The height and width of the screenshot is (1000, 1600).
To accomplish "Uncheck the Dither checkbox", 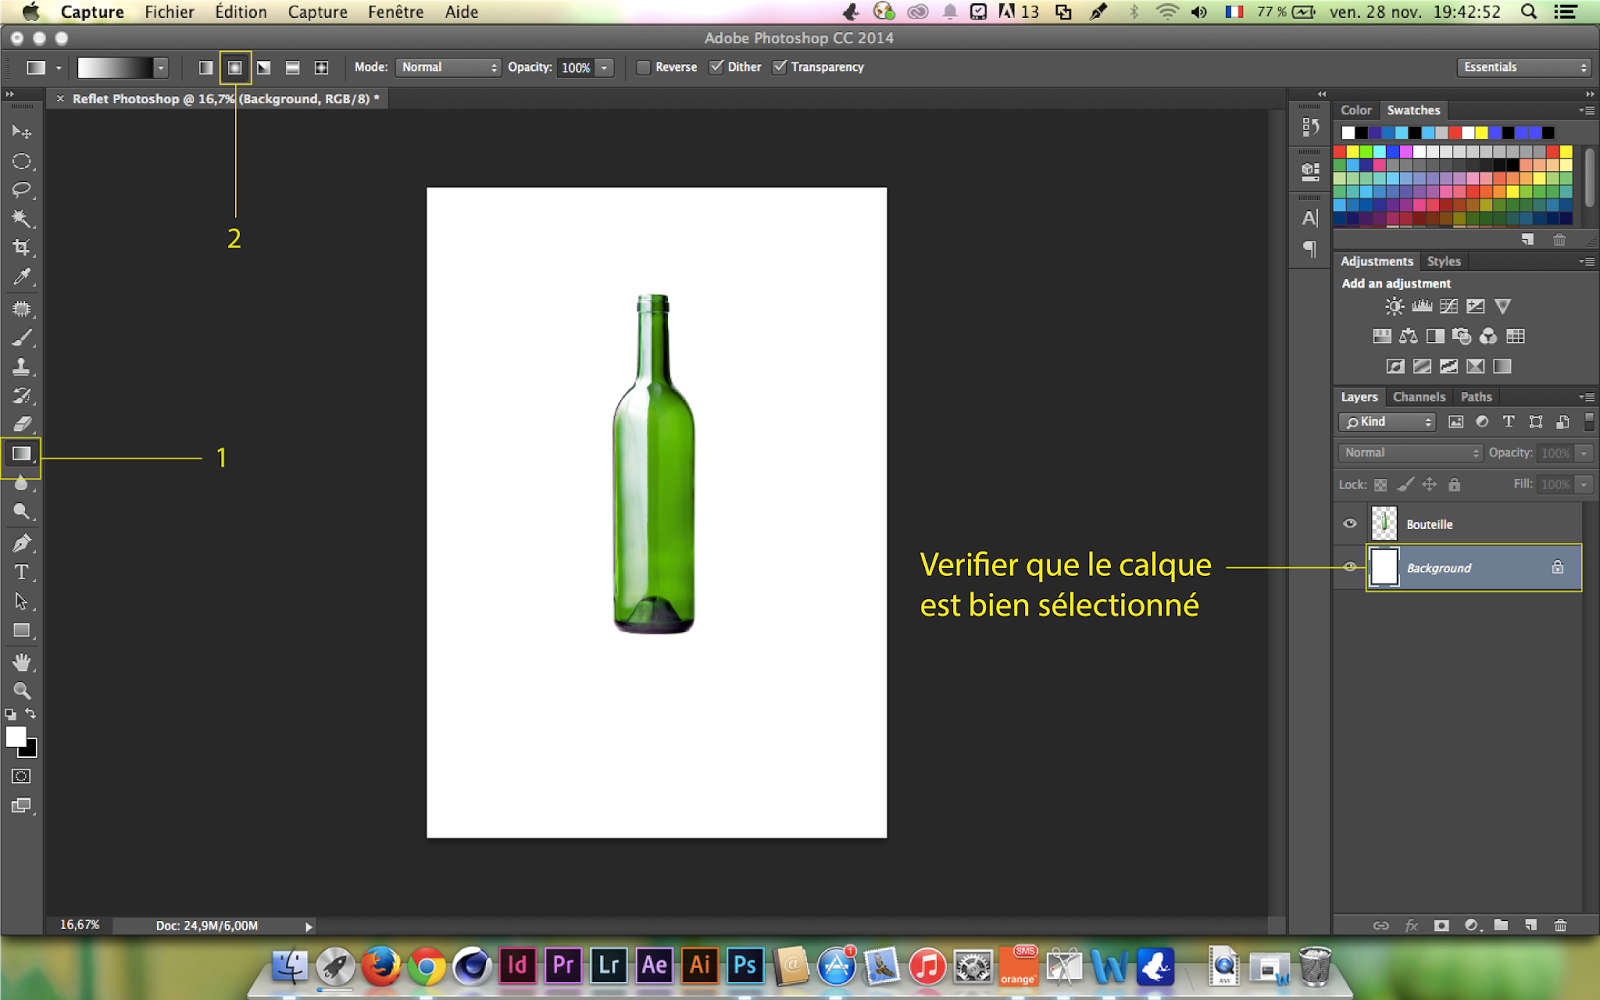I will (x=716, y=67).
